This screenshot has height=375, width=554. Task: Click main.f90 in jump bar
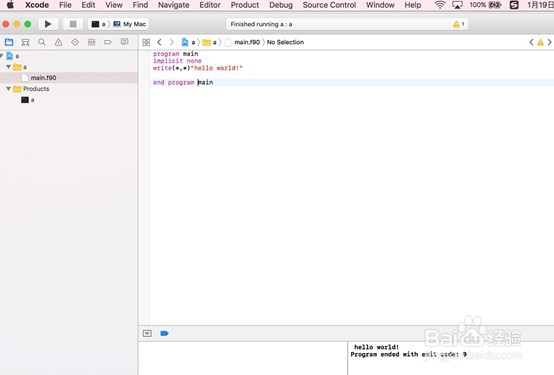(x=242, y=42)
